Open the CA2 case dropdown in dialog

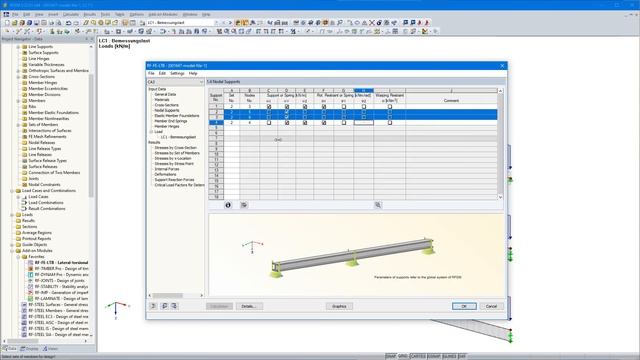201,82
